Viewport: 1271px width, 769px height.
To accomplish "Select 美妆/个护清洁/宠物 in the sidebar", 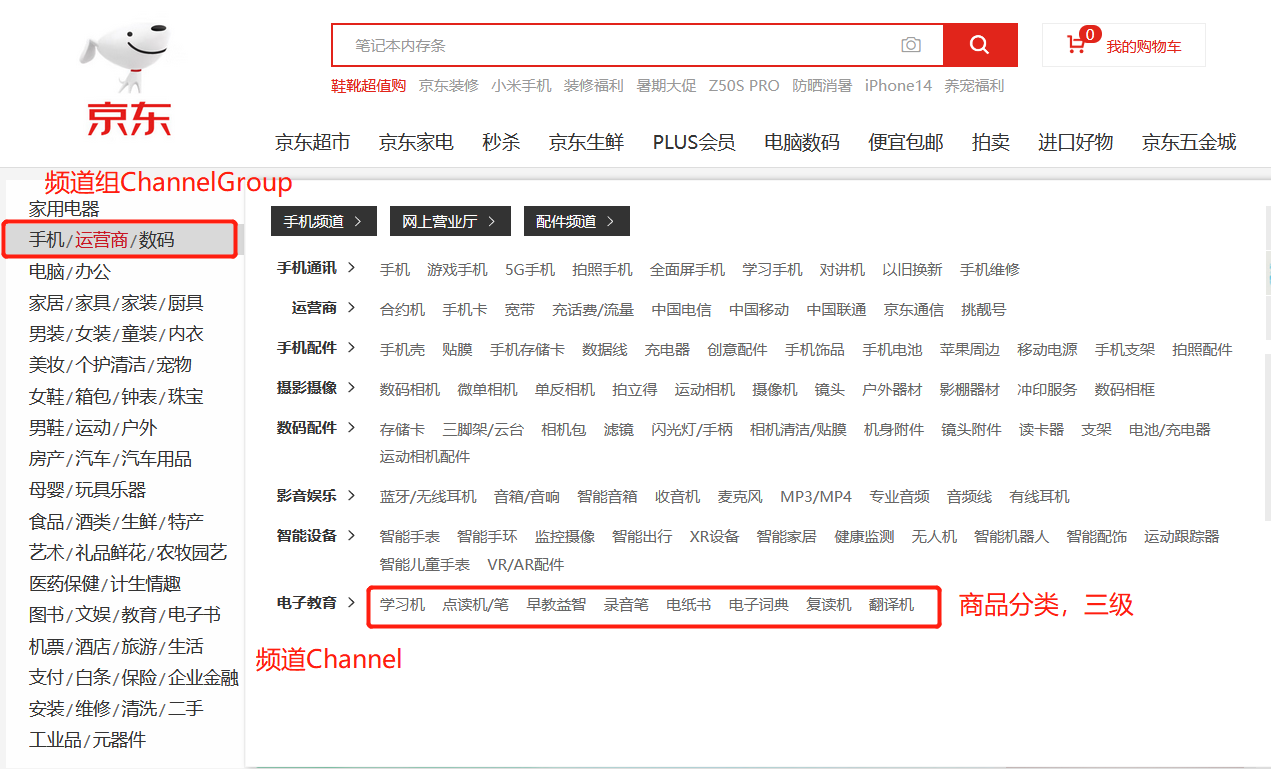I will 110,365.
